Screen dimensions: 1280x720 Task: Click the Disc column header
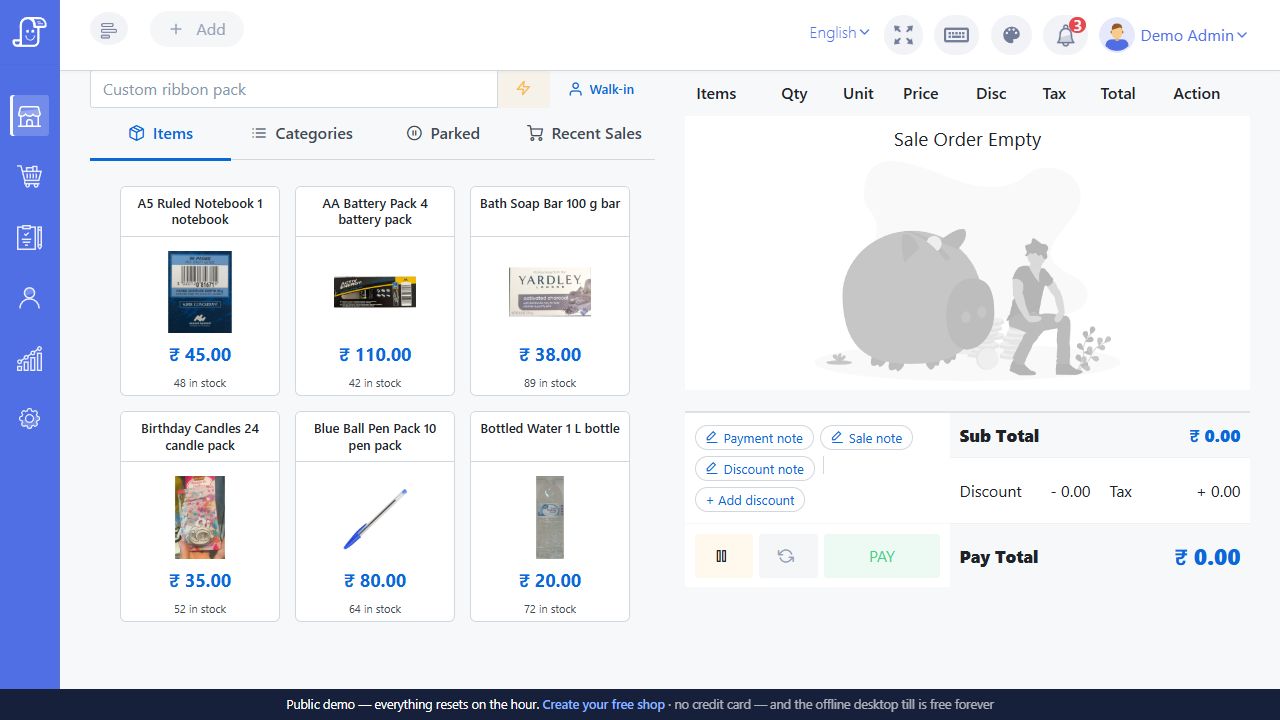[x=991, y=93]
